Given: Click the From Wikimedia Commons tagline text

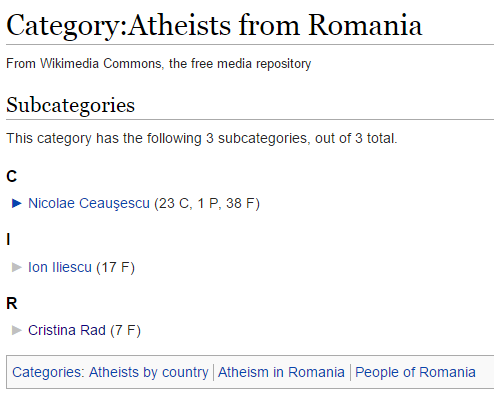Looking at the screenshot, I should (x=159, y=63).
